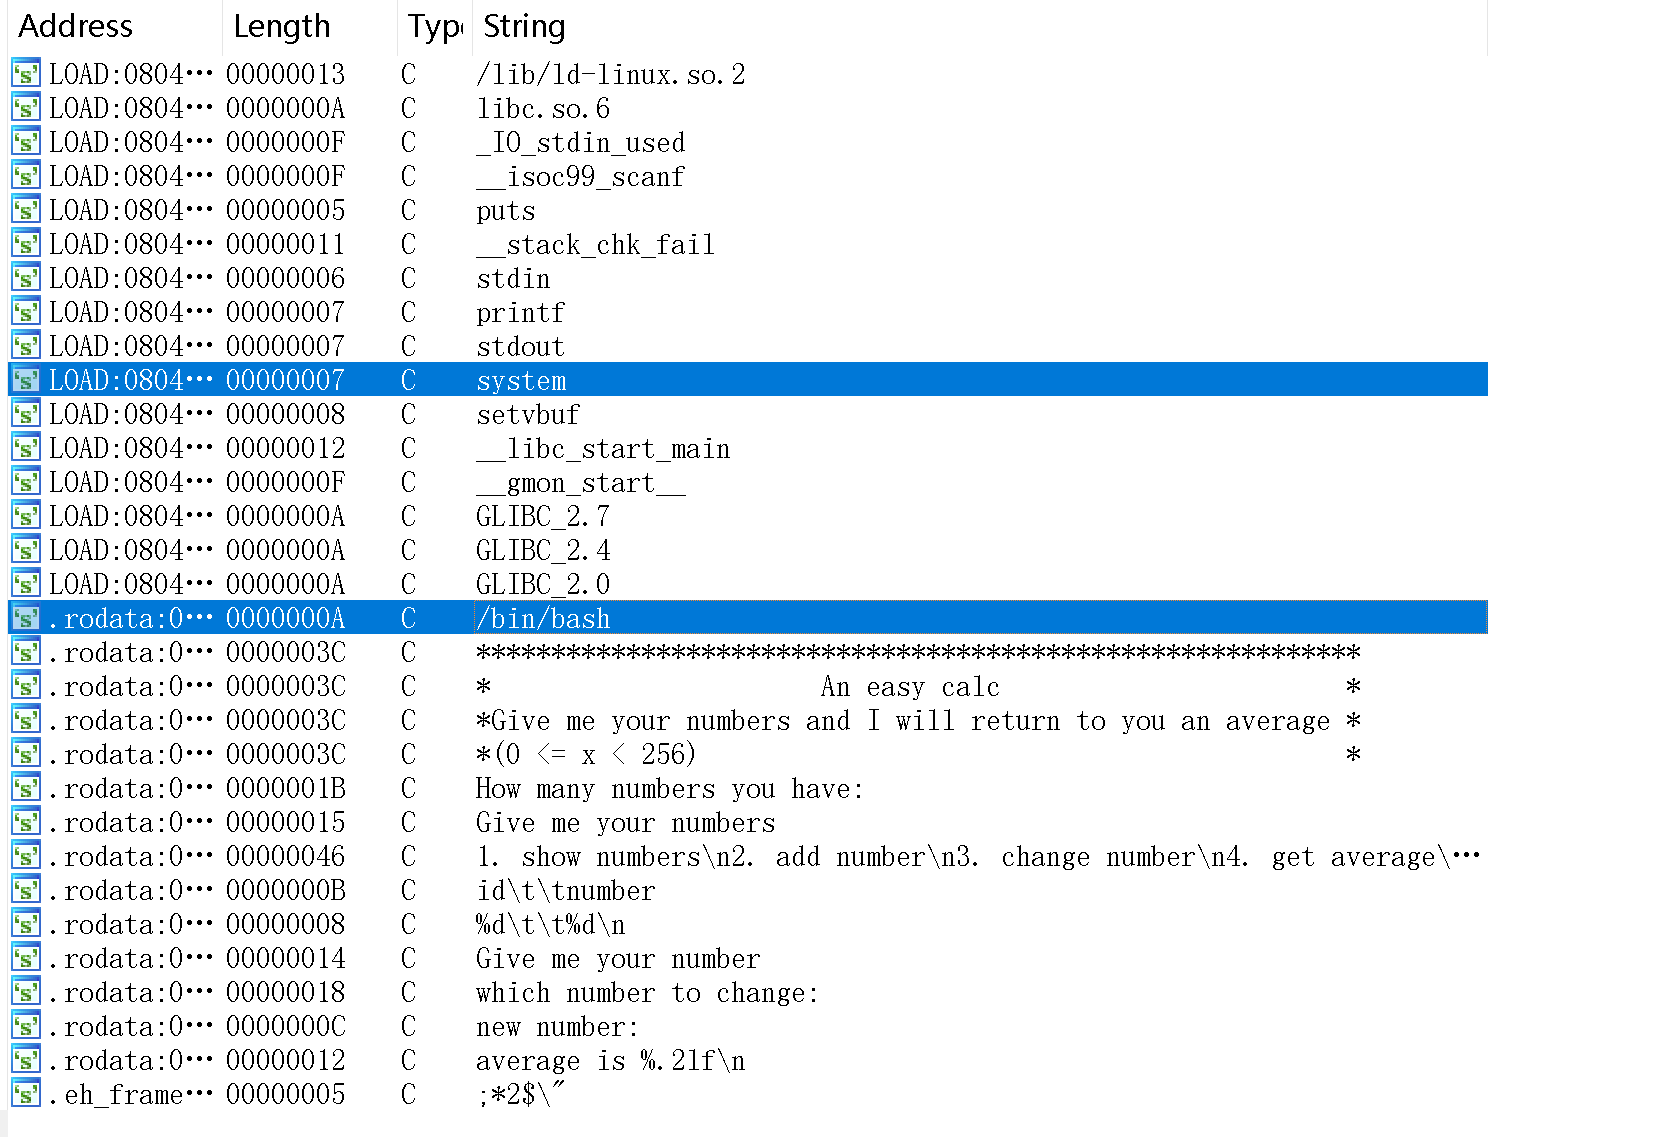Select the 'new number:' string row
The width and height of the screenshot is (1679, 1137).
click(557, 1027)
